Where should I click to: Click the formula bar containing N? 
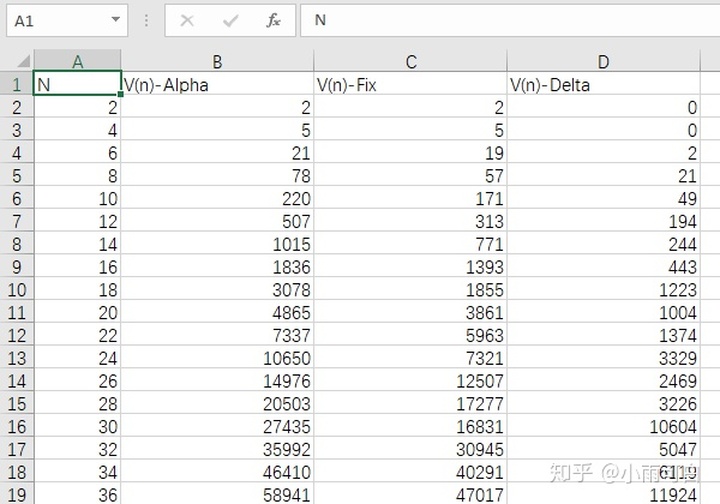tap(510, 20)
